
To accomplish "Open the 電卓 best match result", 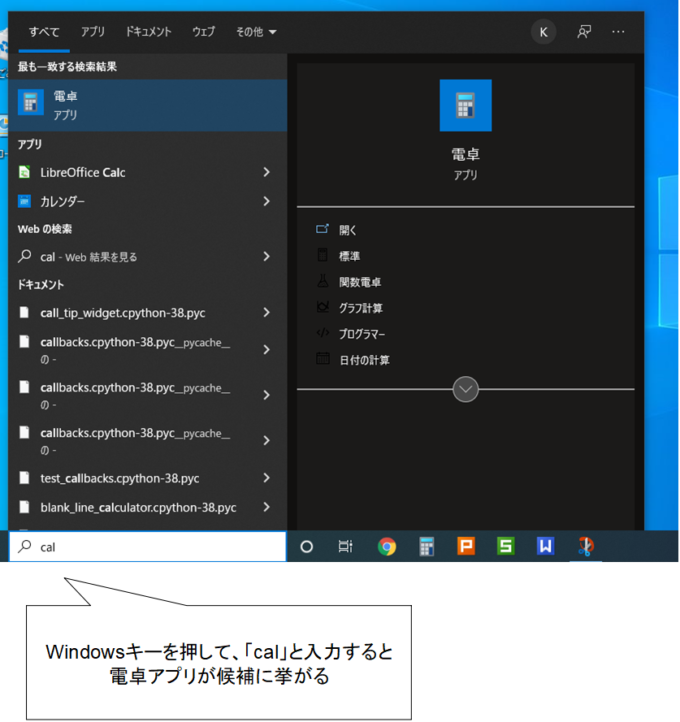I will tap(148, 105).
